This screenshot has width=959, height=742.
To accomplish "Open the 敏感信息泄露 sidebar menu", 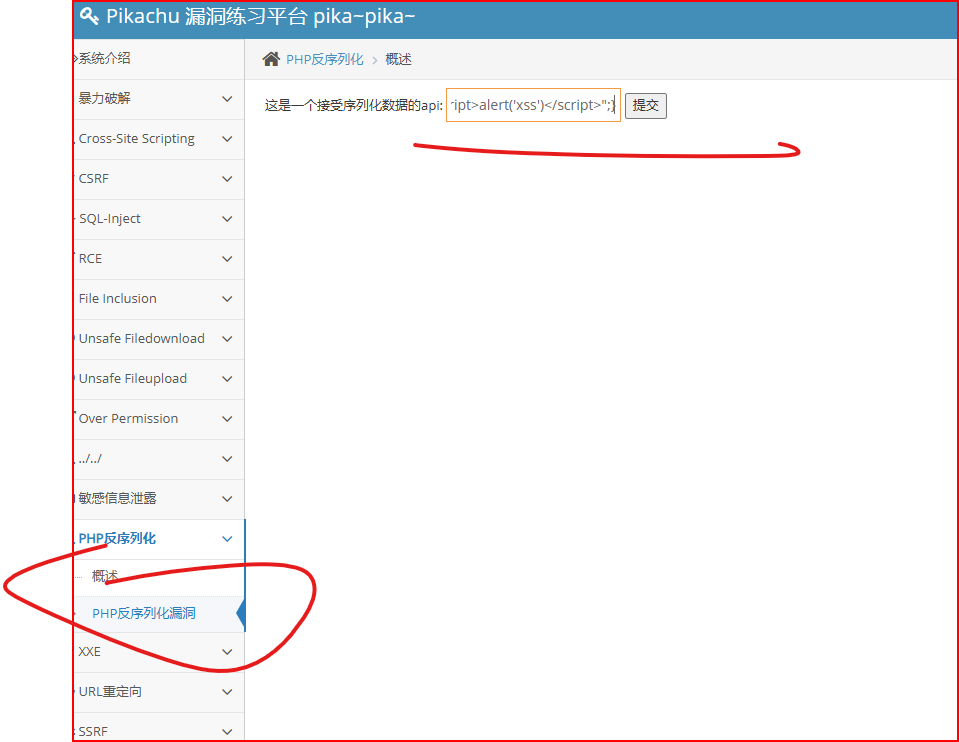I will click(x=117, y=499).
